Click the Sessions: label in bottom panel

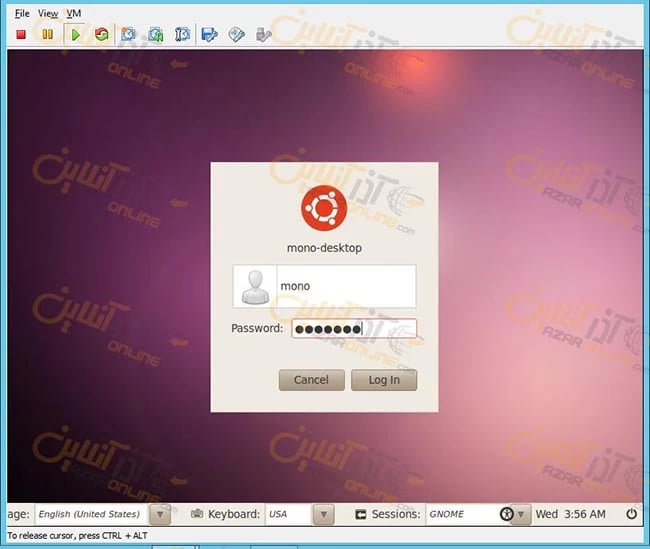(396, 514)
